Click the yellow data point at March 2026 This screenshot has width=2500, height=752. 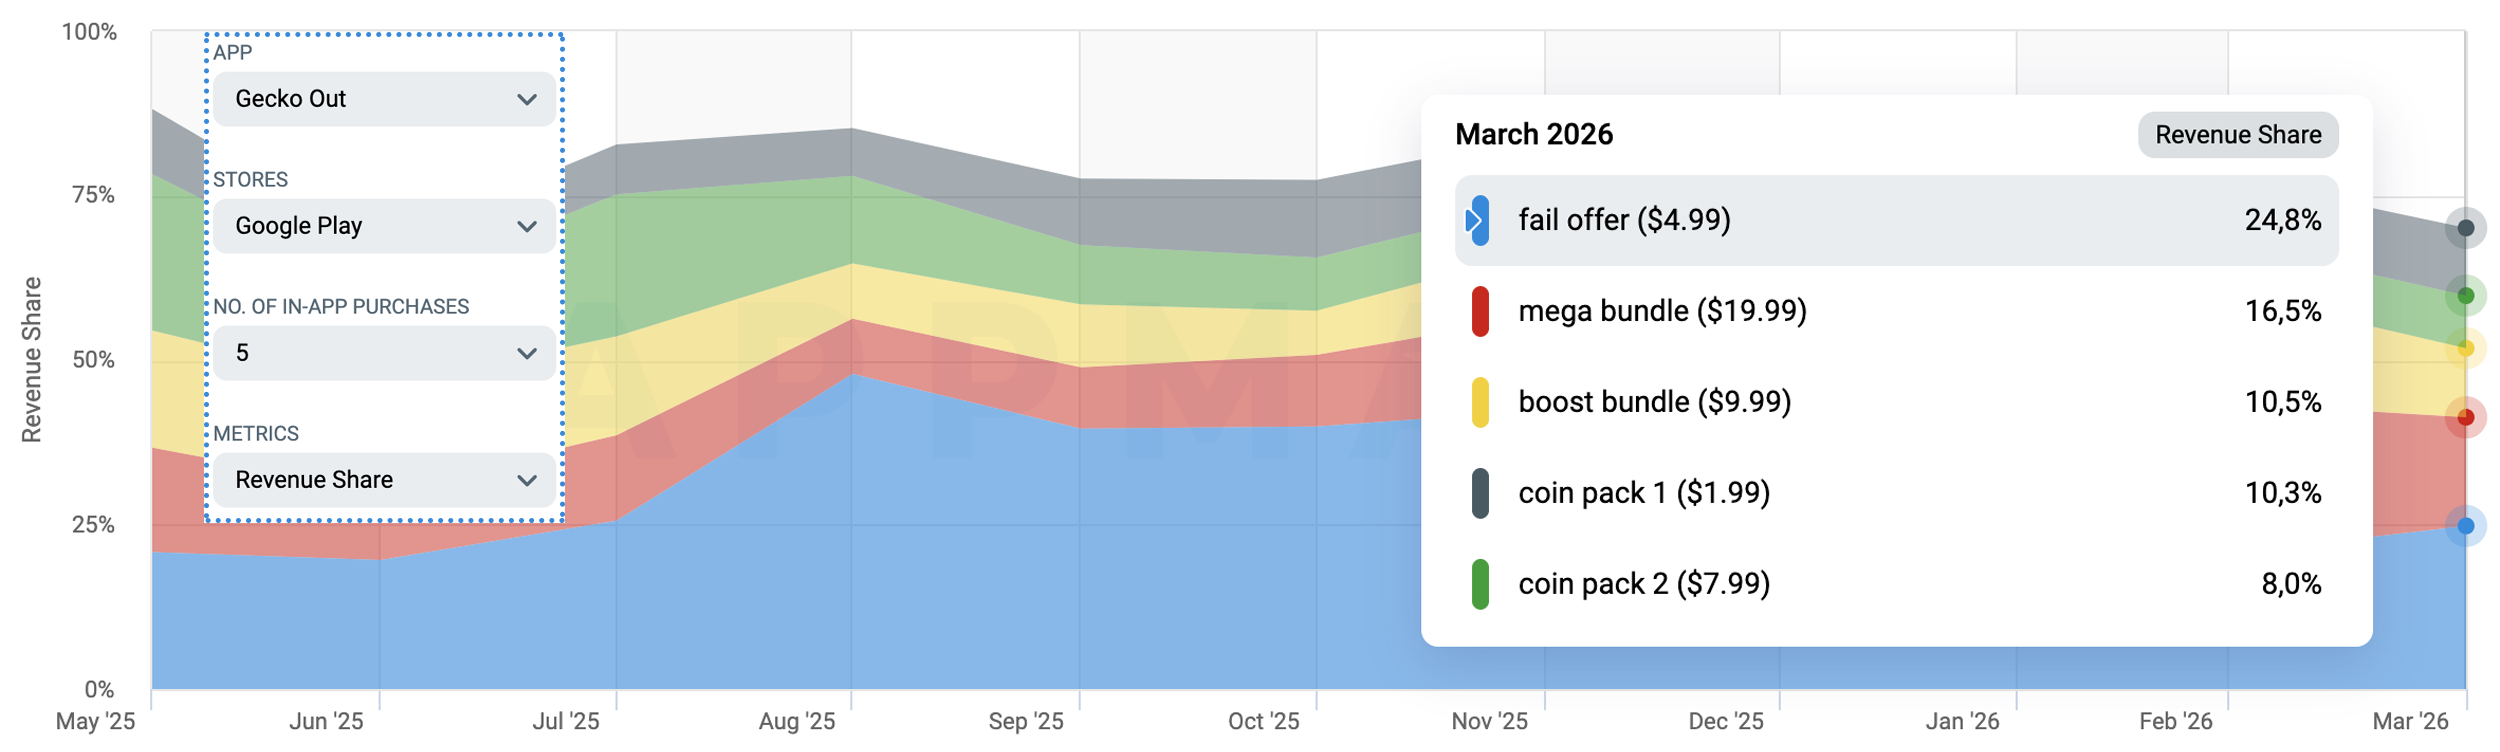pos(2465,349)
